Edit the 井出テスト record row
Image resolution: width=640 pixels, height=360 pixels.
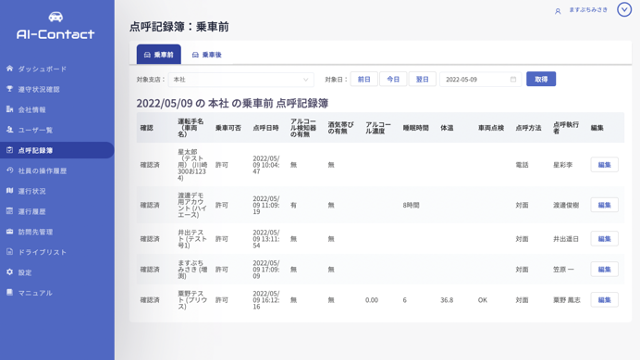click(x=604, y=239)
